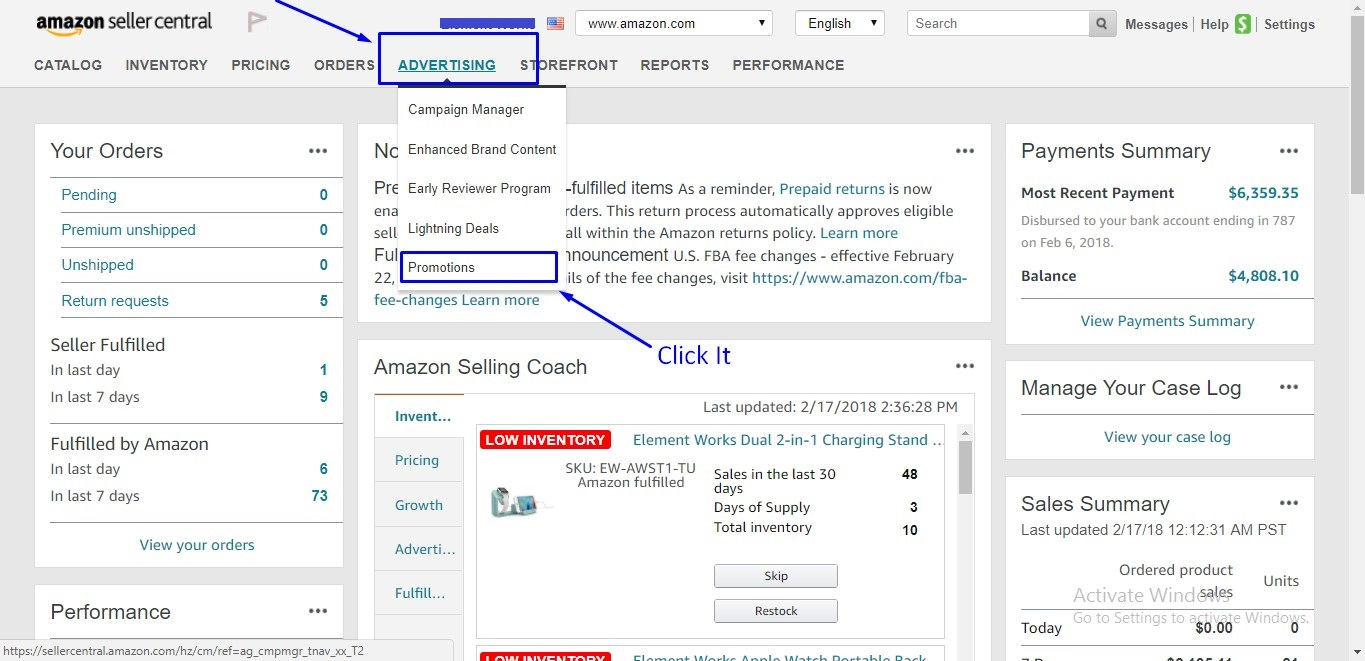Open the Orders menu

tap(344, 65)
